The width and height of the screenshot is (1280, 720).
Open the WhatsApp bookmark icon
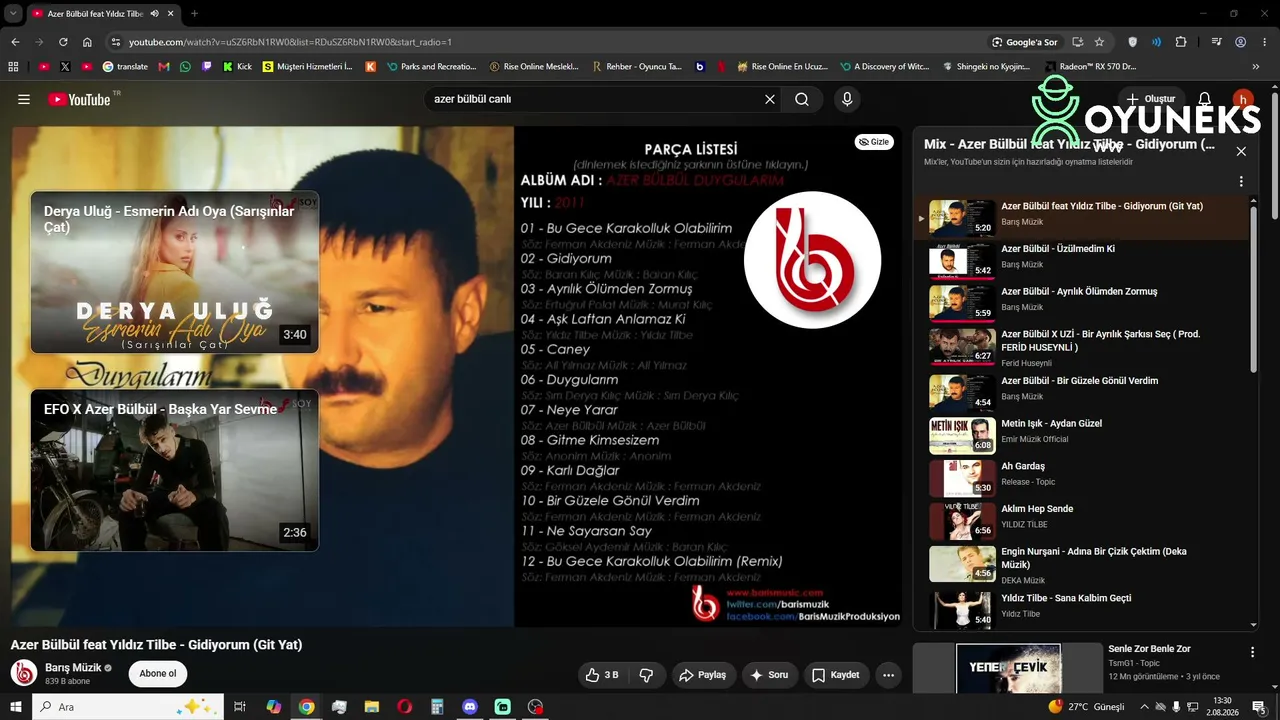[x=185, y=67]
